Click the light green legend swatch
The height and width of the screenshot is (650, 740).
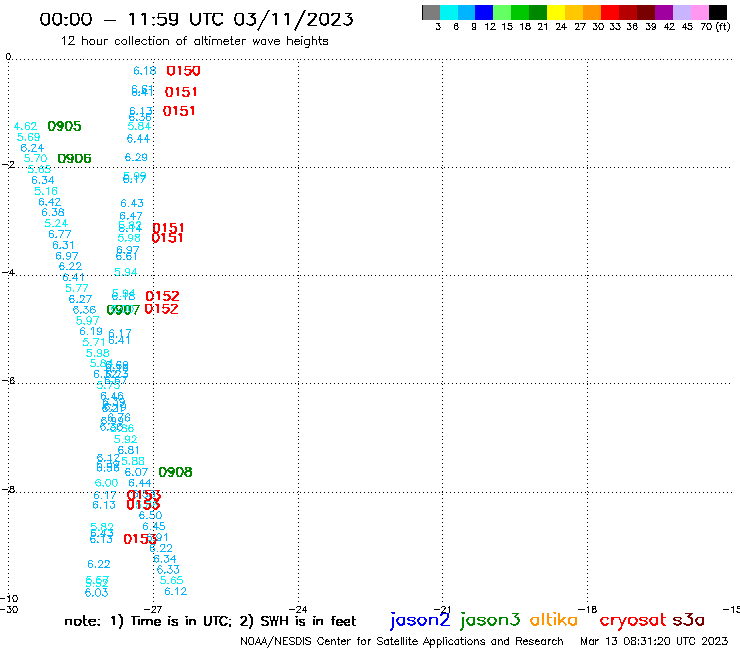coord(502,12)
